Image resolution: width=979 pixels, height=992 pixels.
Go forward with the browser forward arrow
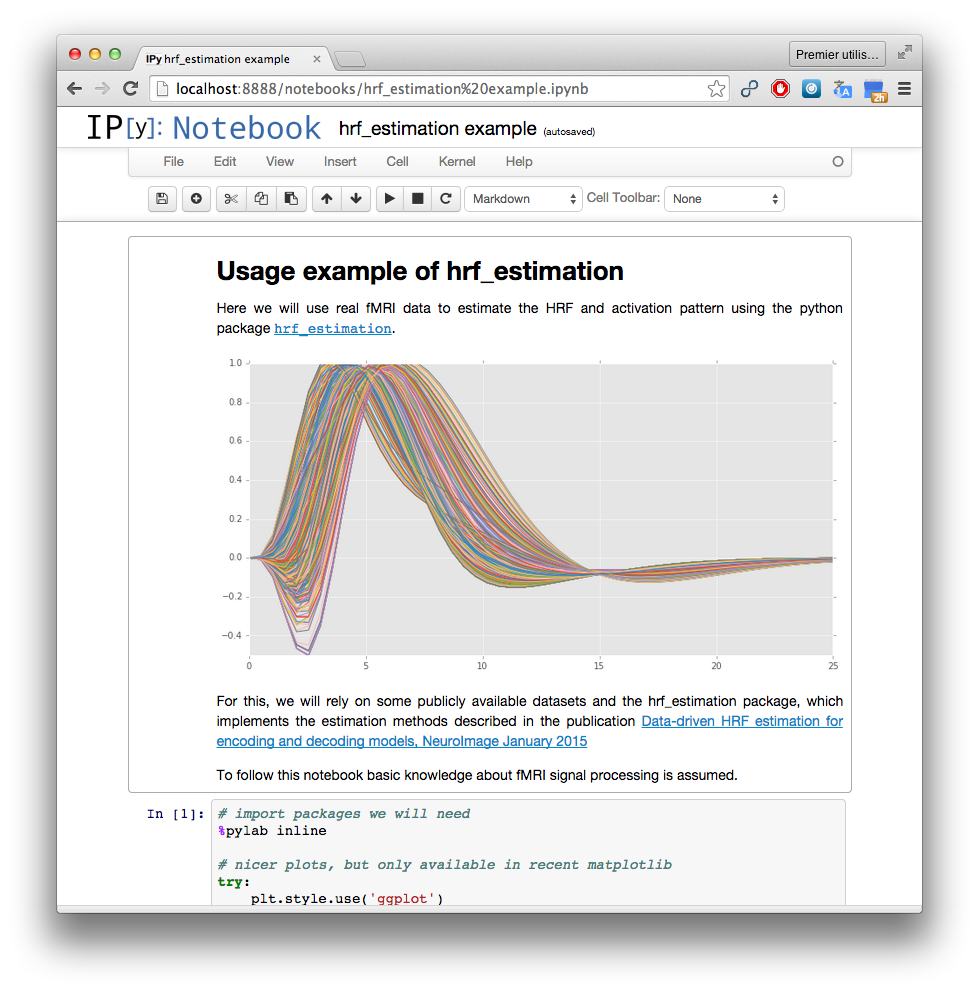point(102,89)
